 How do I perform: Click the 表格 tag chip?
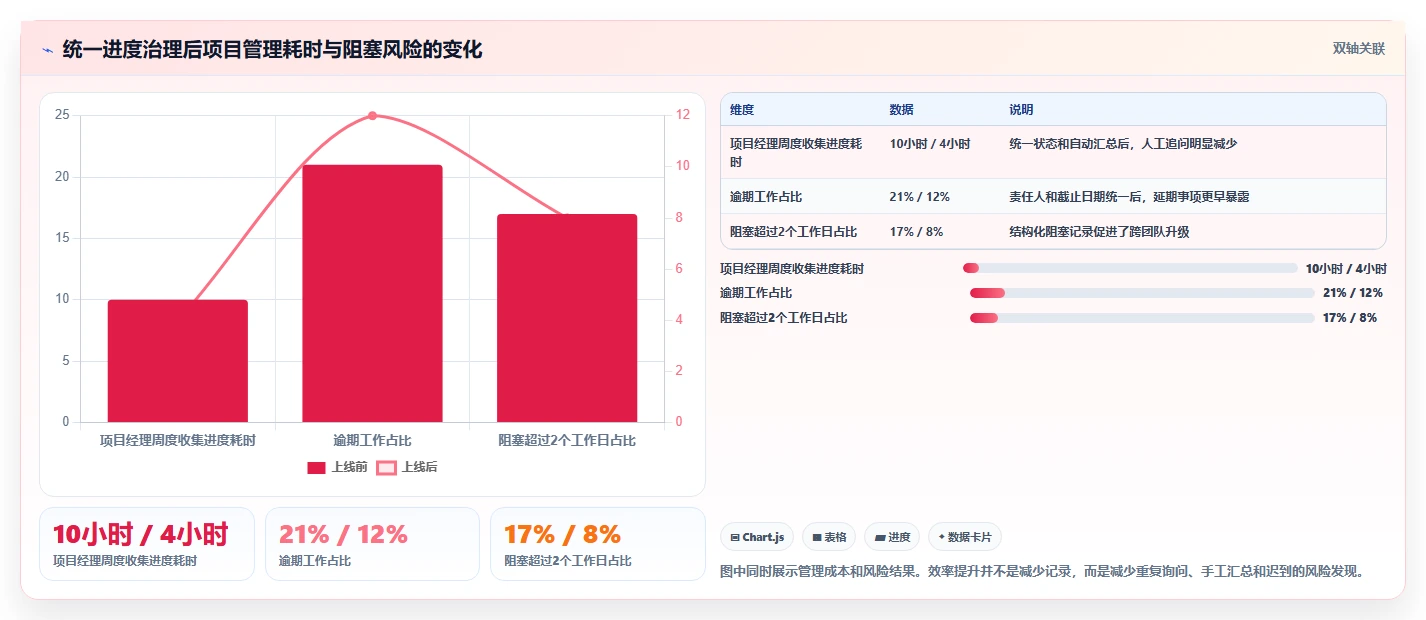click(829, 537)
